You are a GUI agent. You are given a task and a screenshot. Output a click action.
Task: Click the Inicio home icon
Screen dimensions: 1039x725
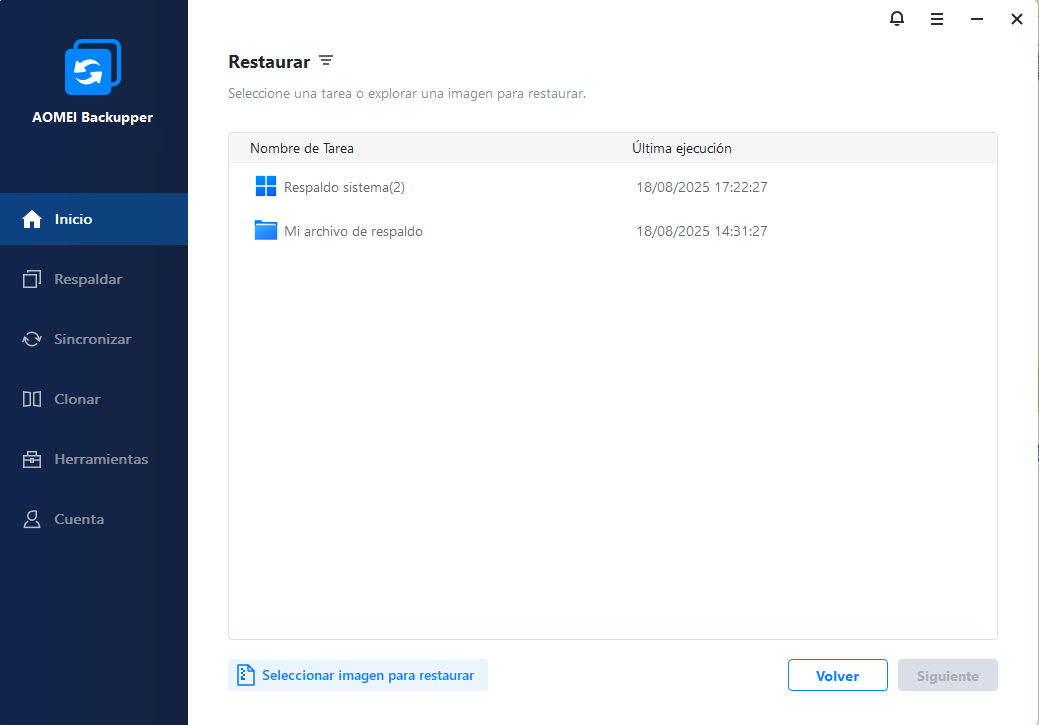coord(32,219)
